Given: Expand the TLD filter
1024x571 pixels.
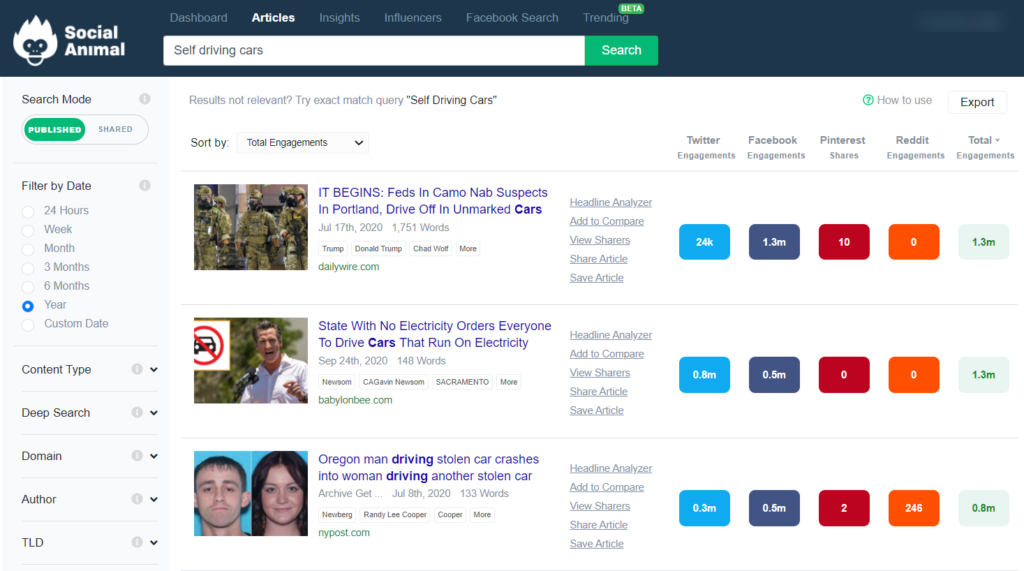Looking at the screenshot, I should point(153,542).
